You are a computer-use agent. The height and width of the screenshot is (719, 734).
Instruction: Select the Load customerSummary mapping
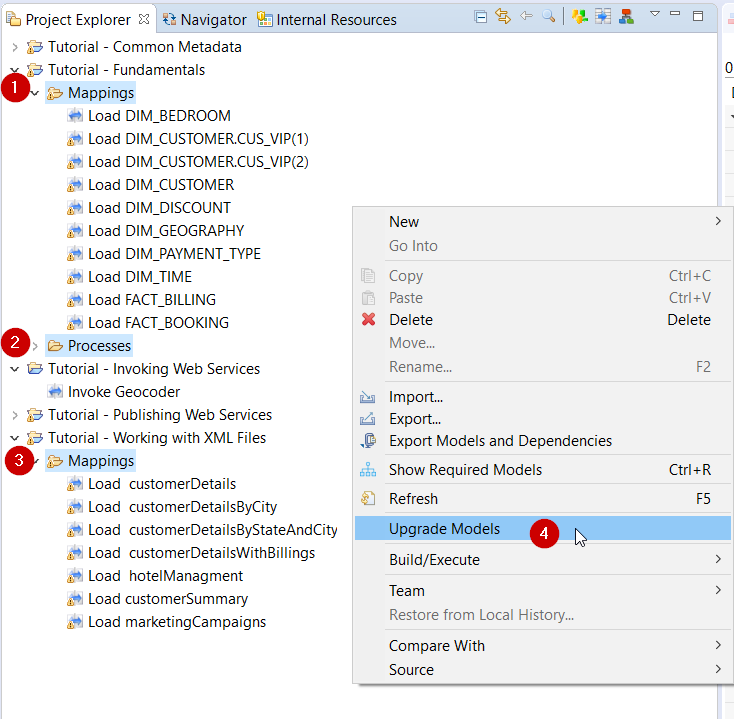[168, 599]
